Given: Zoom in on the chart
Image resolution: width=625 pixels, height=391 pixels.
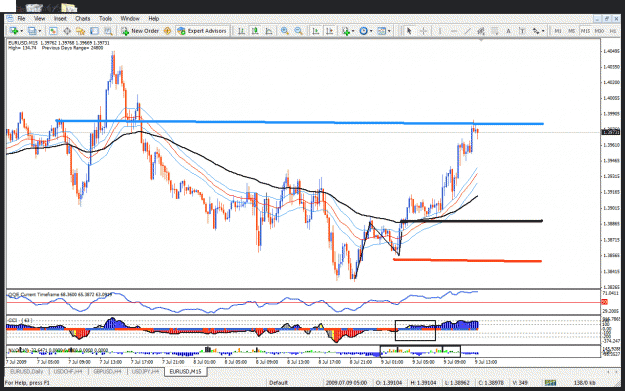Looking at the screenshot, I should pyautogui.click(x=285, y=31).
